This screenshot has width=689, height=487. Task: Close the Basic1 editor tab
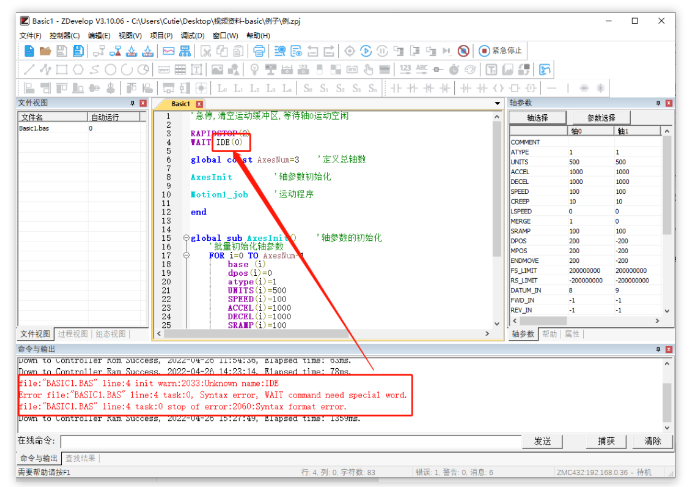tap(199, 104)
